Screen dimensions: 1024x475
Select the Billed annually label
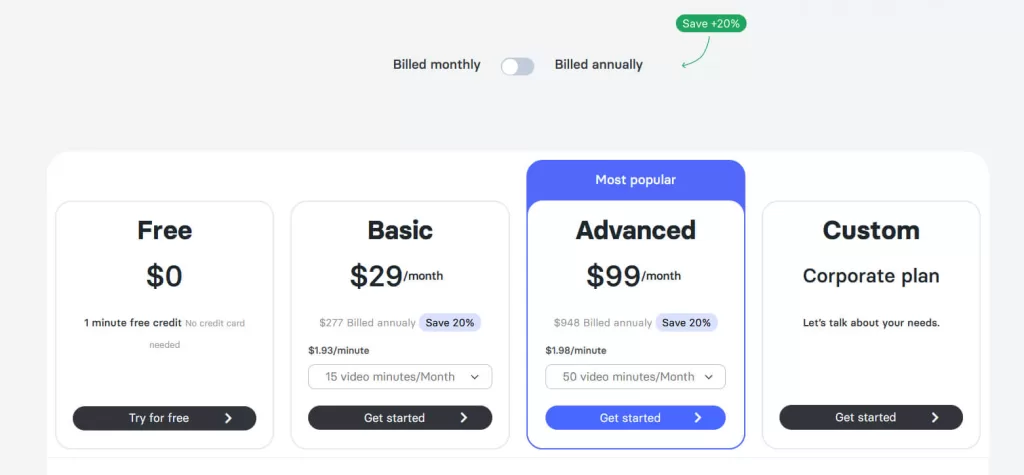pos(598,65)
